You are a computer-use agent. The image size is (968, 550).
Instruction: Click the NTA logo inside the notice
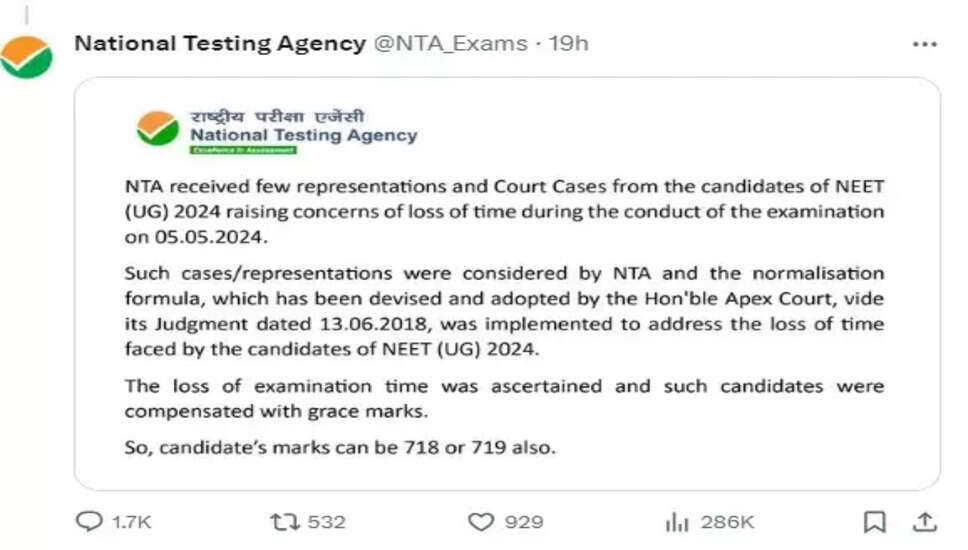click(x=157, y=130)
